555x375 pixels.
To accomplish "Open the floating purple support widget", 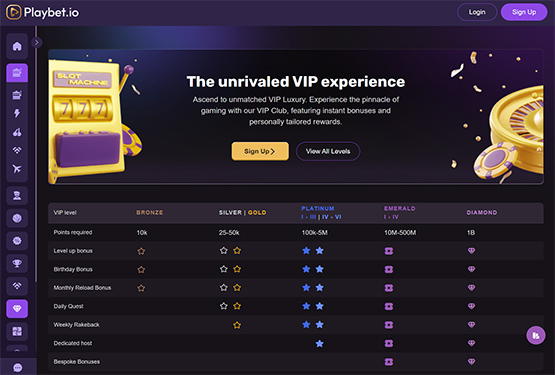I will [x=536, y=335].
